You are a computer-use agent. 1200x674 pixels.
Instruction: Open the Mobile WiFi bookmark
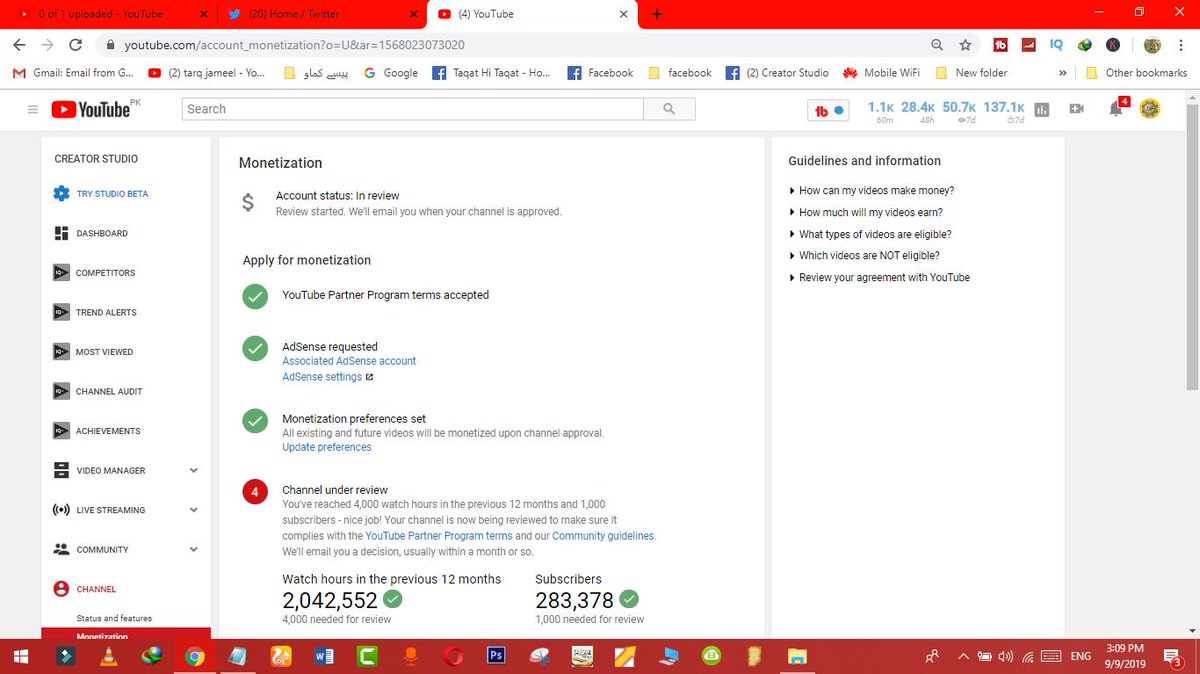point(884,73)
